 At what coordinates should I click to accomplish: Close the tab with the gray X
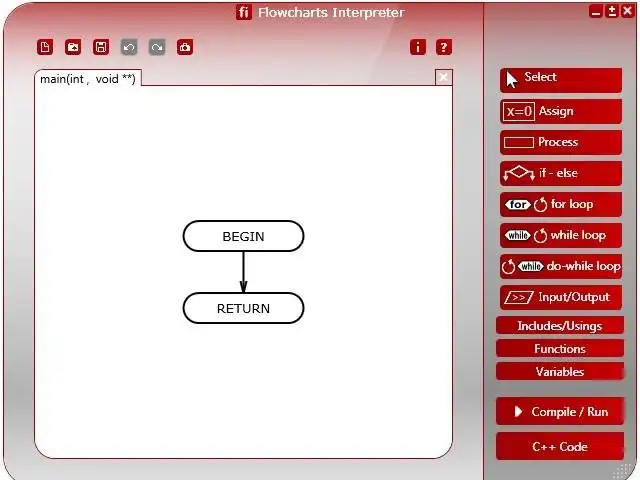pos(444,77)
